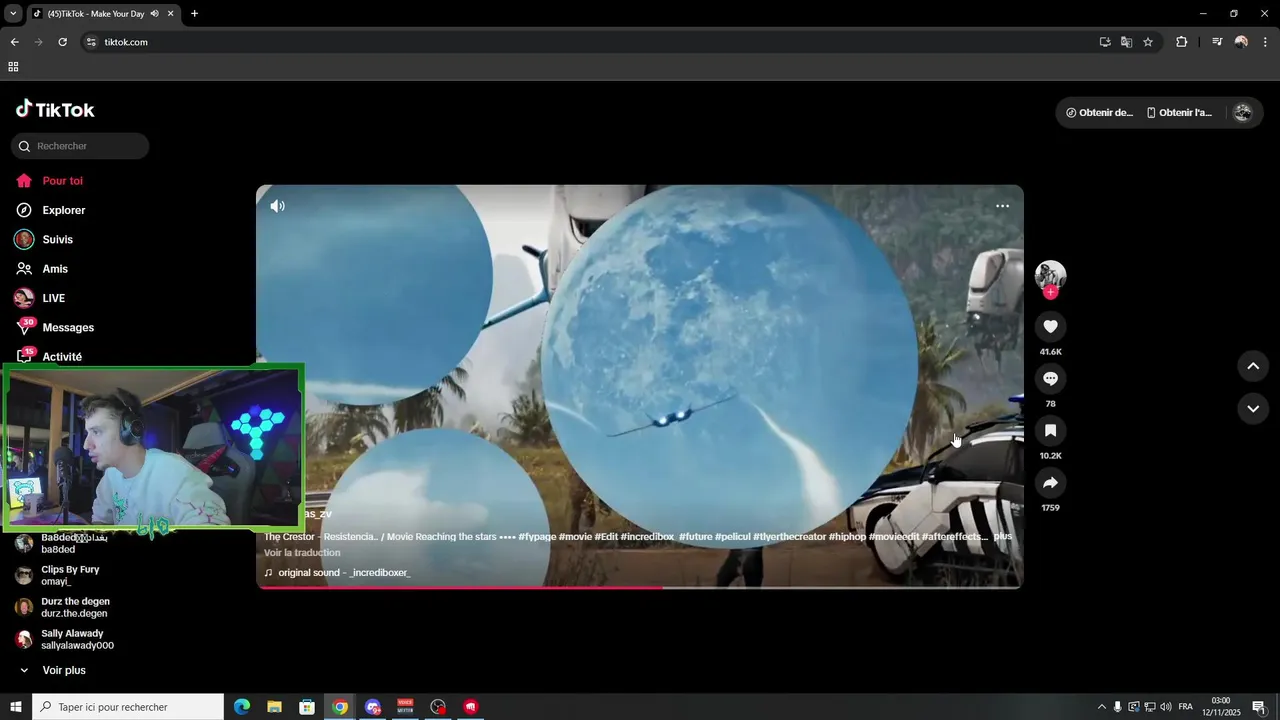Screen dimensions: 1280x720
Task: Open the Chrome apps grid shortcut
Action: [13, 67]
